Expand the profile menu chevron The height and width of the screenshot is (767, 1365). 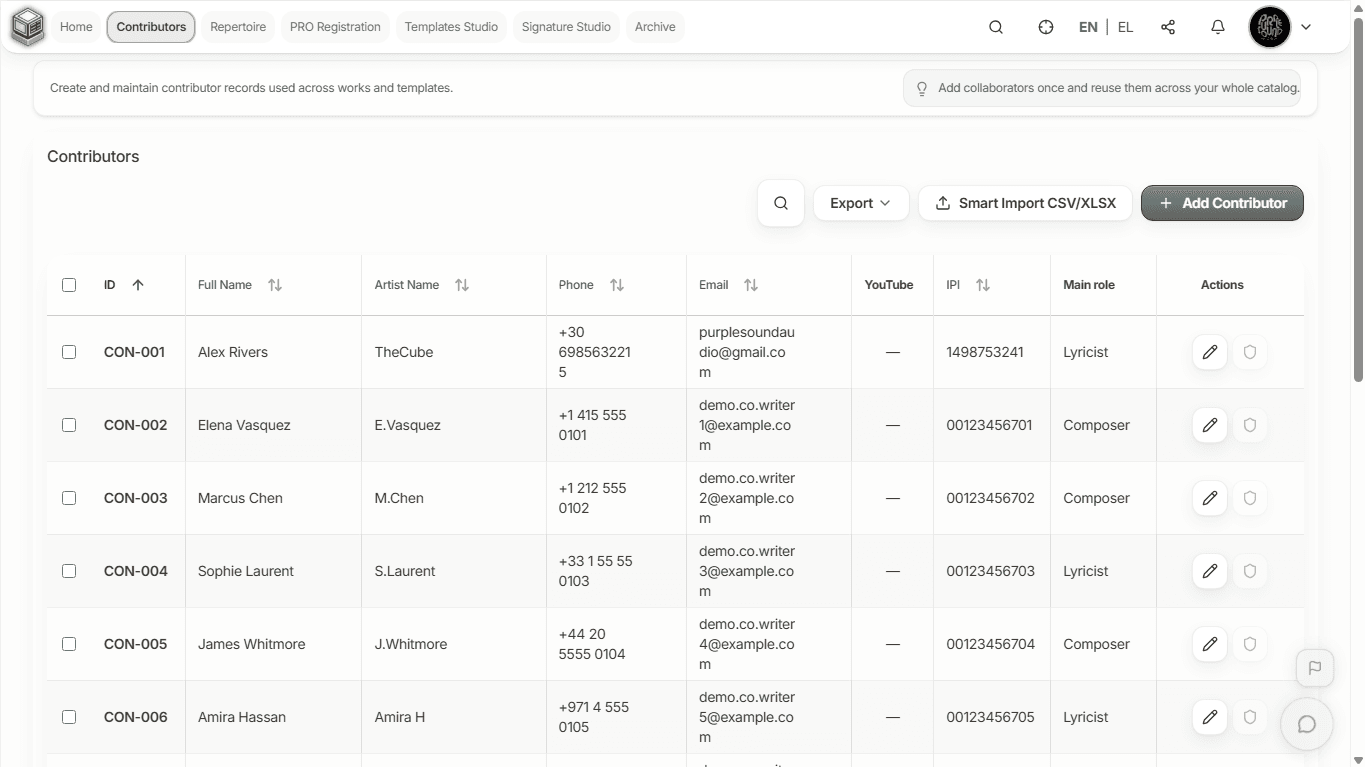1306,27
